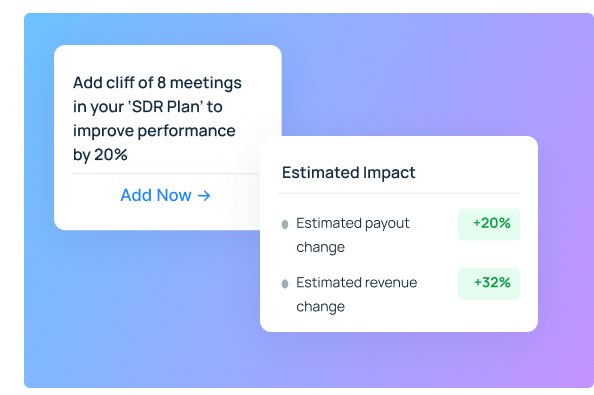Click the divider below the Estimated Impact title
Image resolution: width=594 pixels, height=395 pixels.
coord(399,193)
